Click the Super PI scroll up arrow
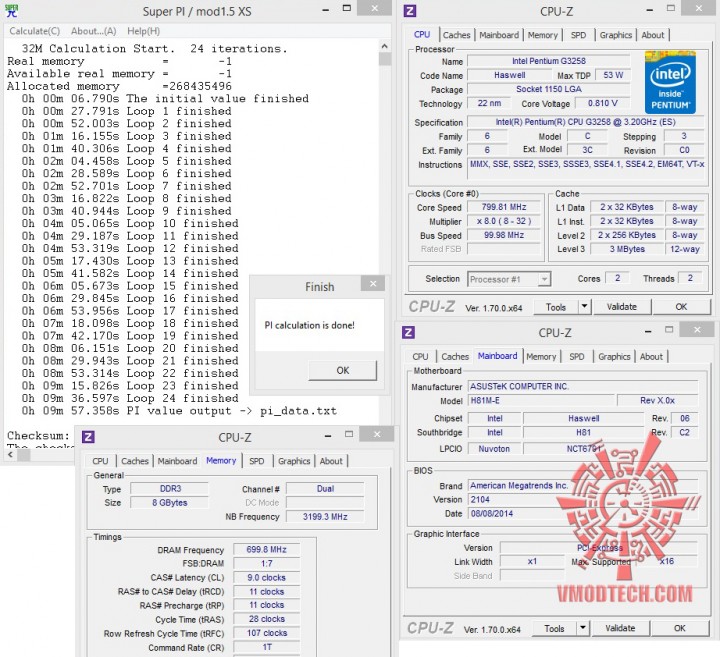Screen dimensions: 720x657 click(x=385, y=46)
